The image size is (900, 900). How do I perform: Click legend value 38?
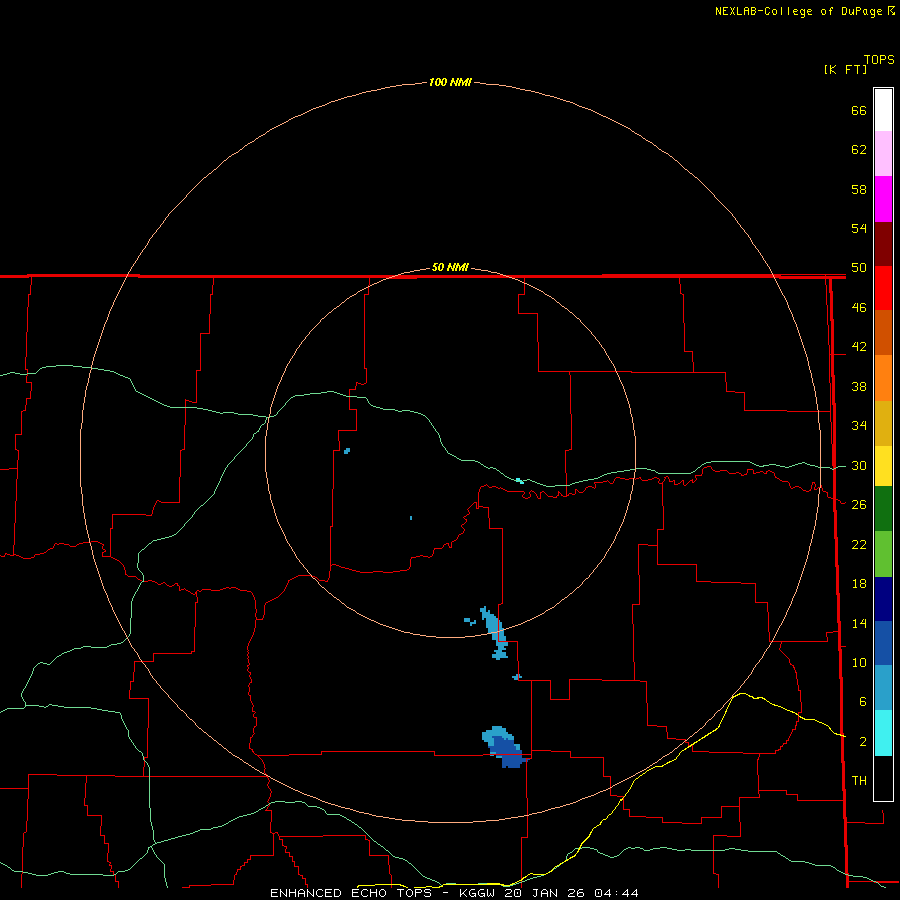pyautogui.click(x=859, y=386)
